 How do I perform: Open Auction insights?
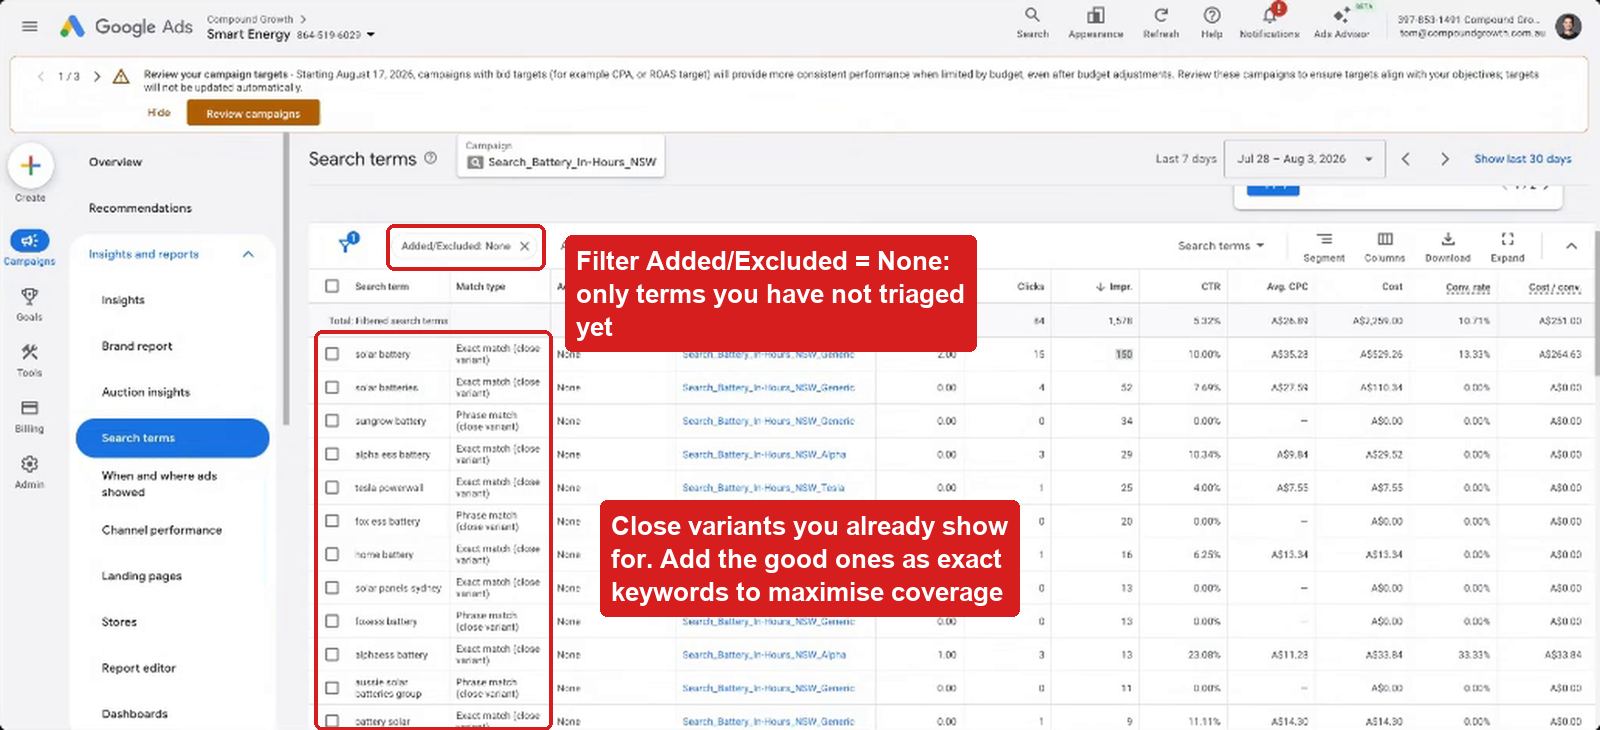coord(146,392)
